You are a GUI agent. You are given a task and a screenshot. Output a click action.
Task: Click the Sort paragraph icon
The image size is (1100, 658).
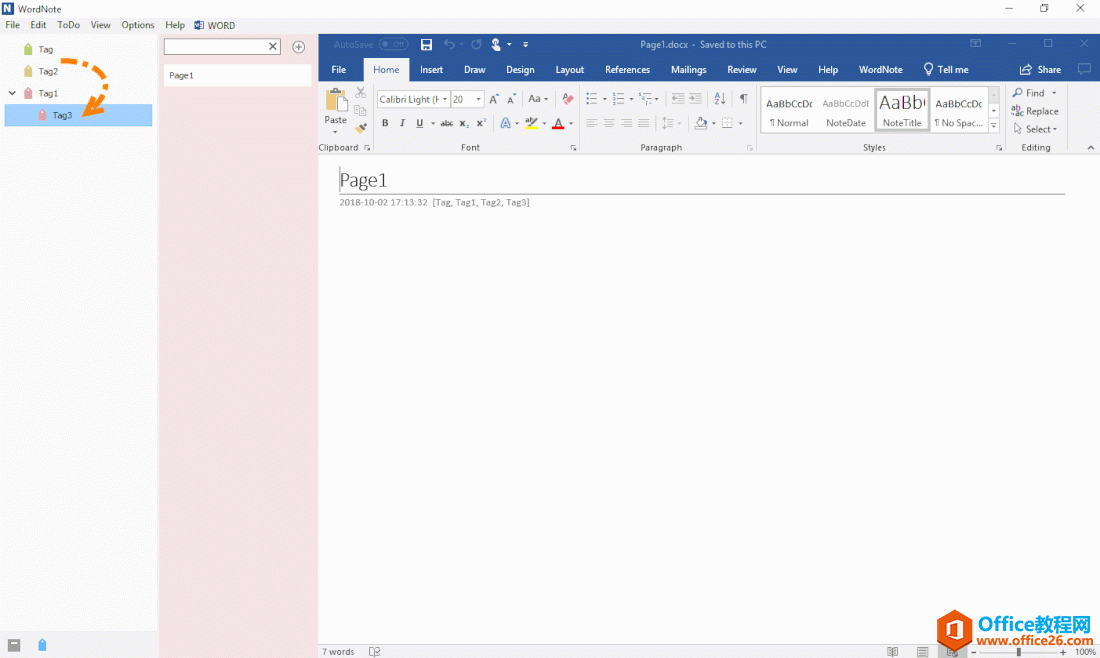point(720,99)
